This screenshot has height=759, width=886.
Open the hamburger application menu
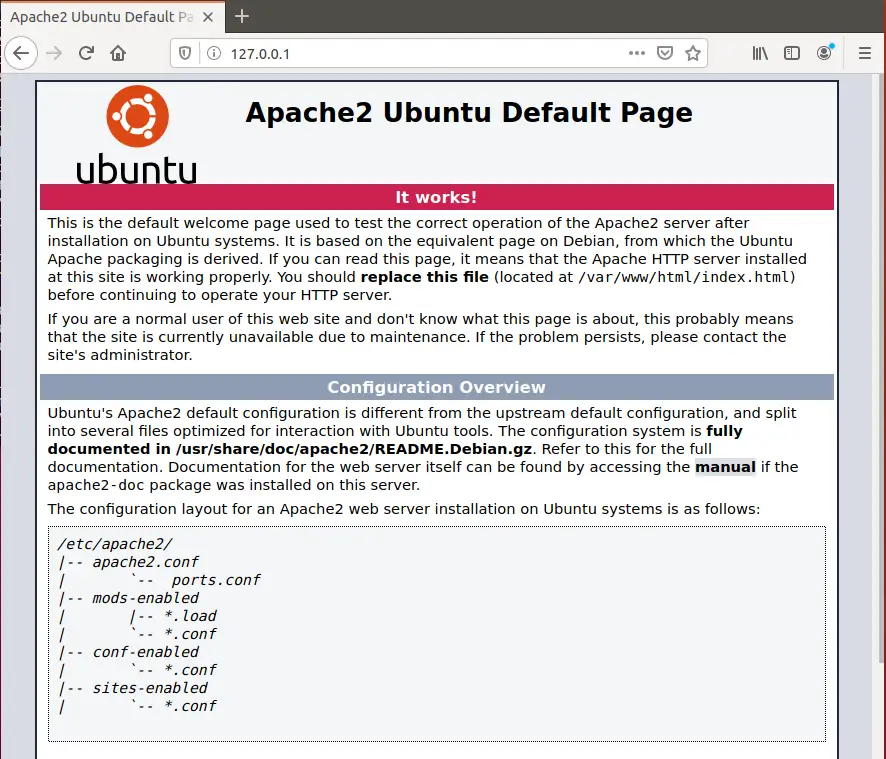coord(865,53)
